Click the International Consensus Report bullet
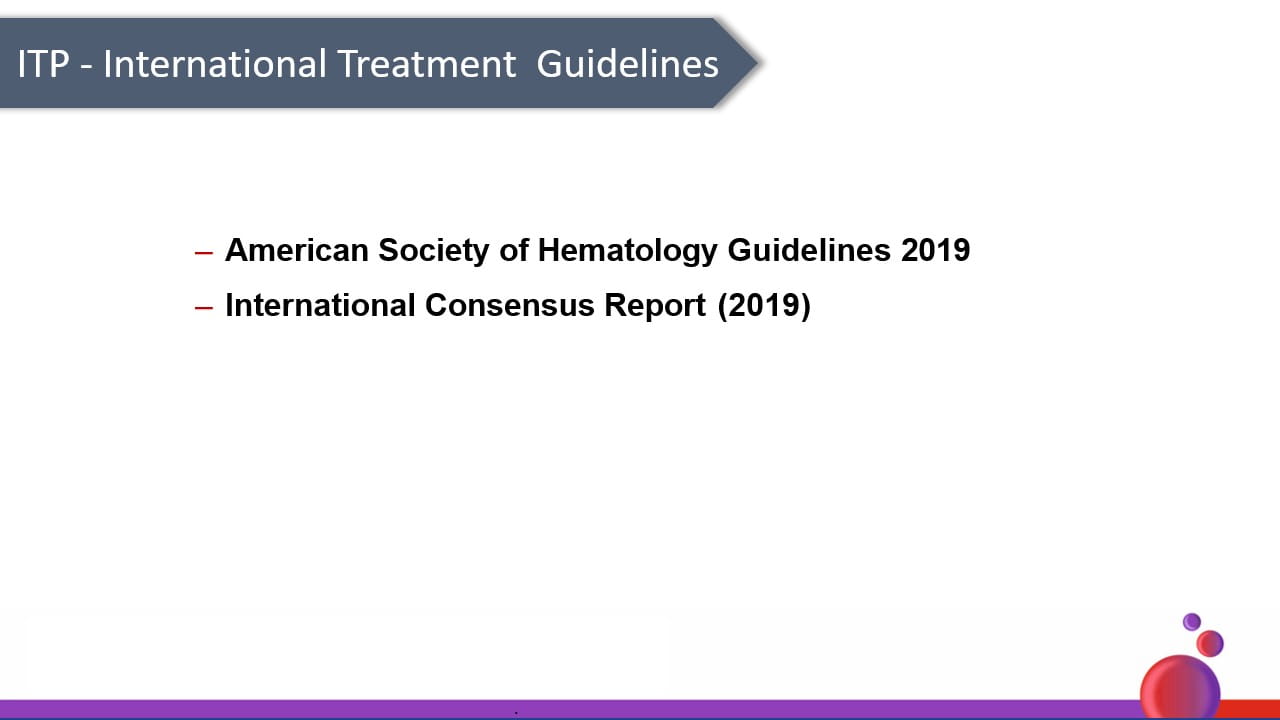 pyautogui.click(x=517, y=305)
